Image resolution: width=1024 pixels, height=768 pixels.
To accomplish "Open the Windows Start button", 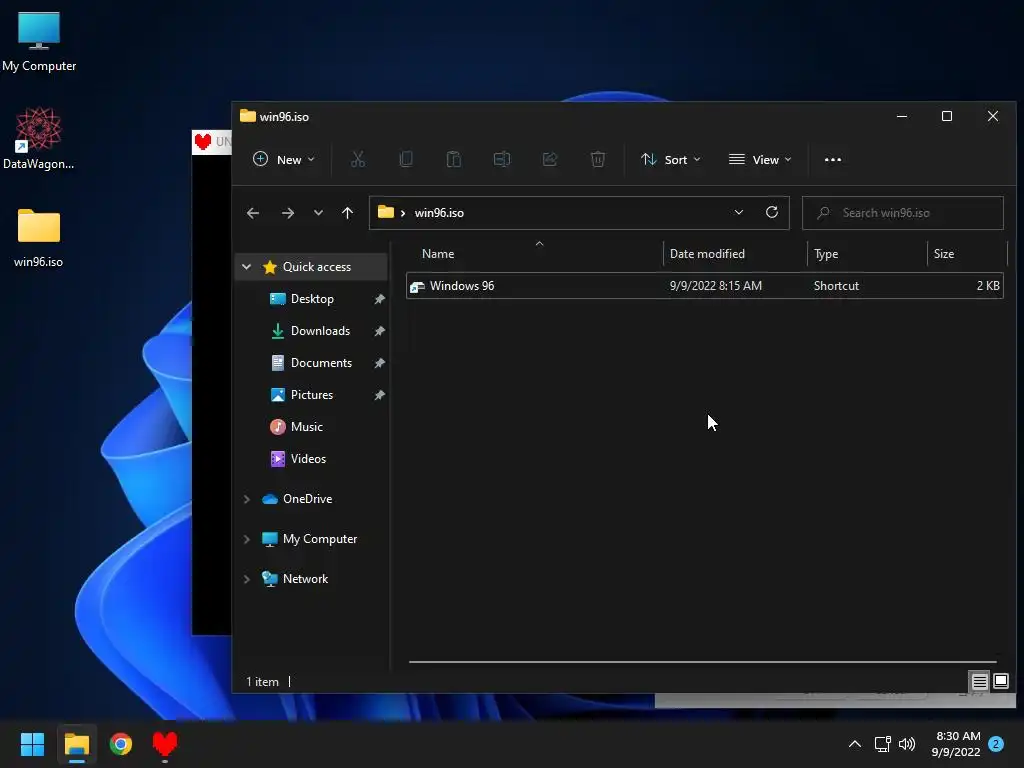I will (32, 744).
